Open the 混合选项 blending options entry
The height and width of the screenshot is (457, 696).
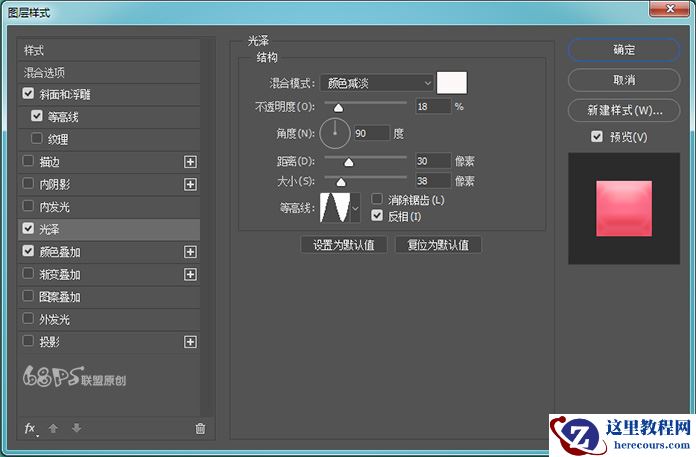(109, 72)
